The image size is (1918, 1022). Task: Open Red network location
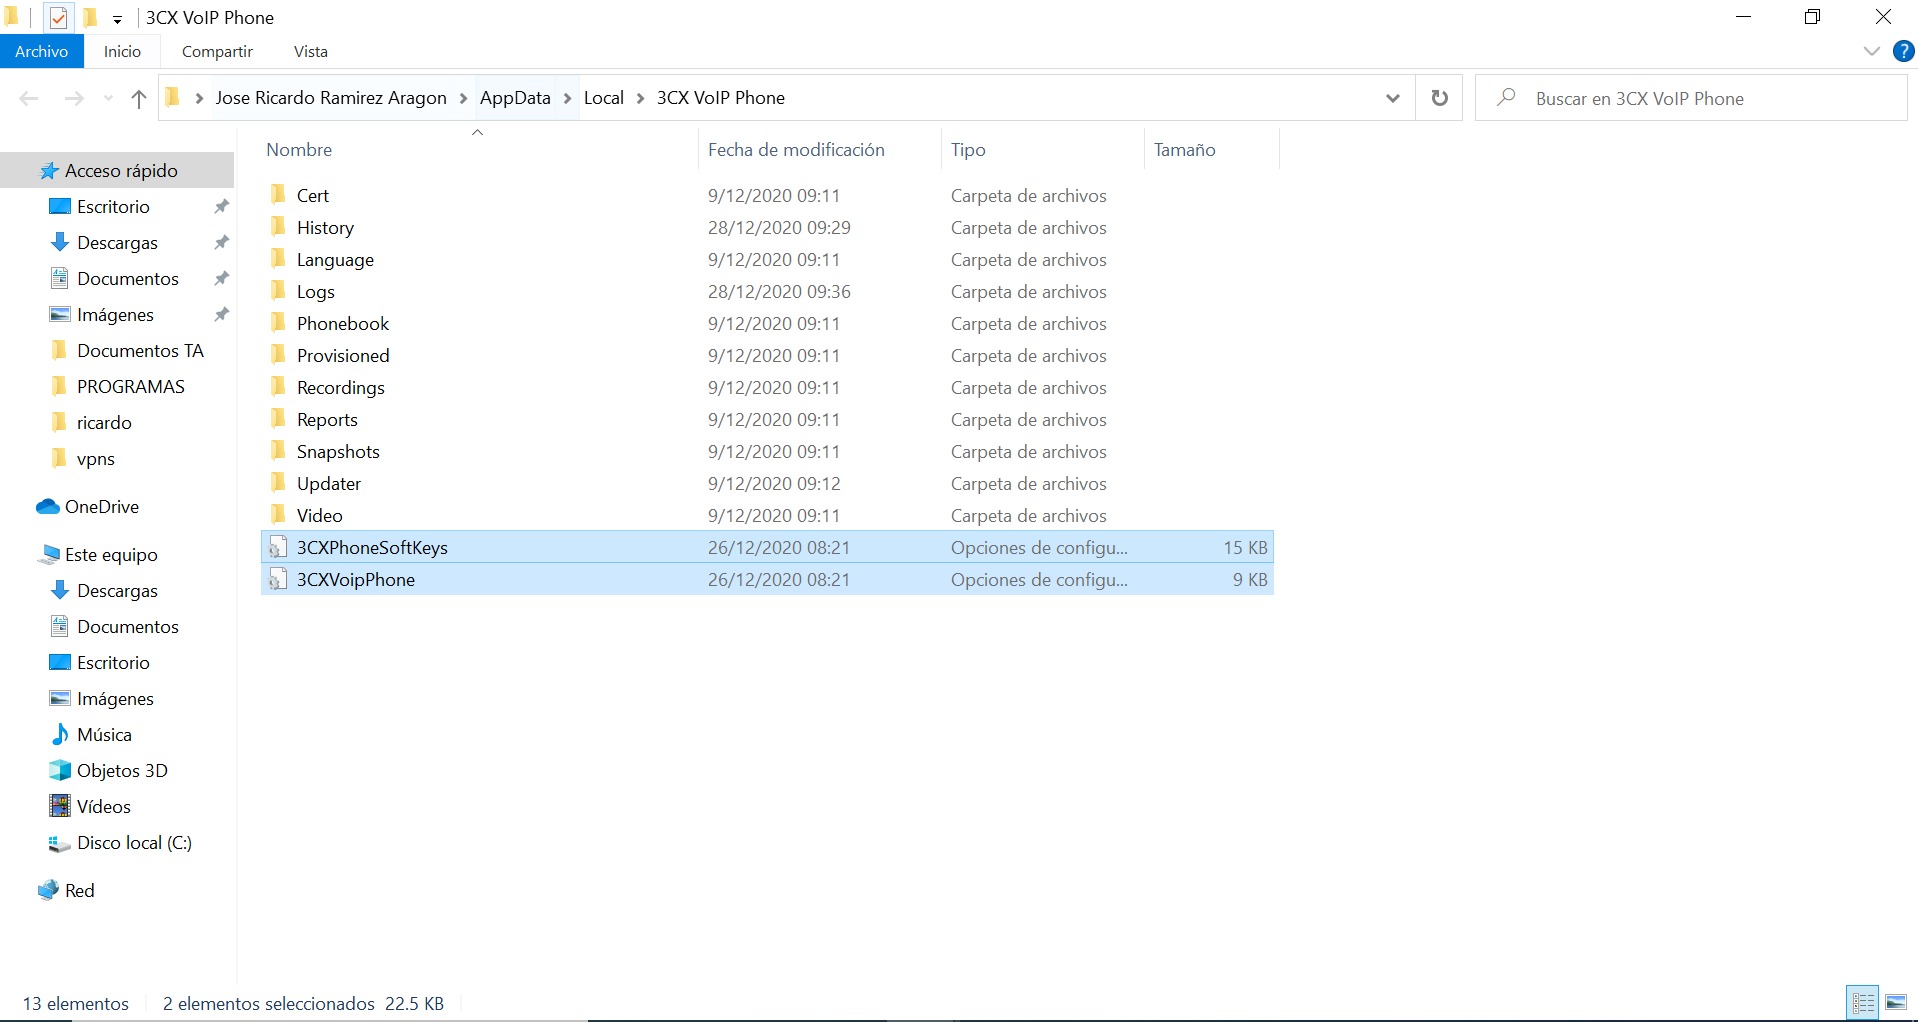(x=79, y=891)
